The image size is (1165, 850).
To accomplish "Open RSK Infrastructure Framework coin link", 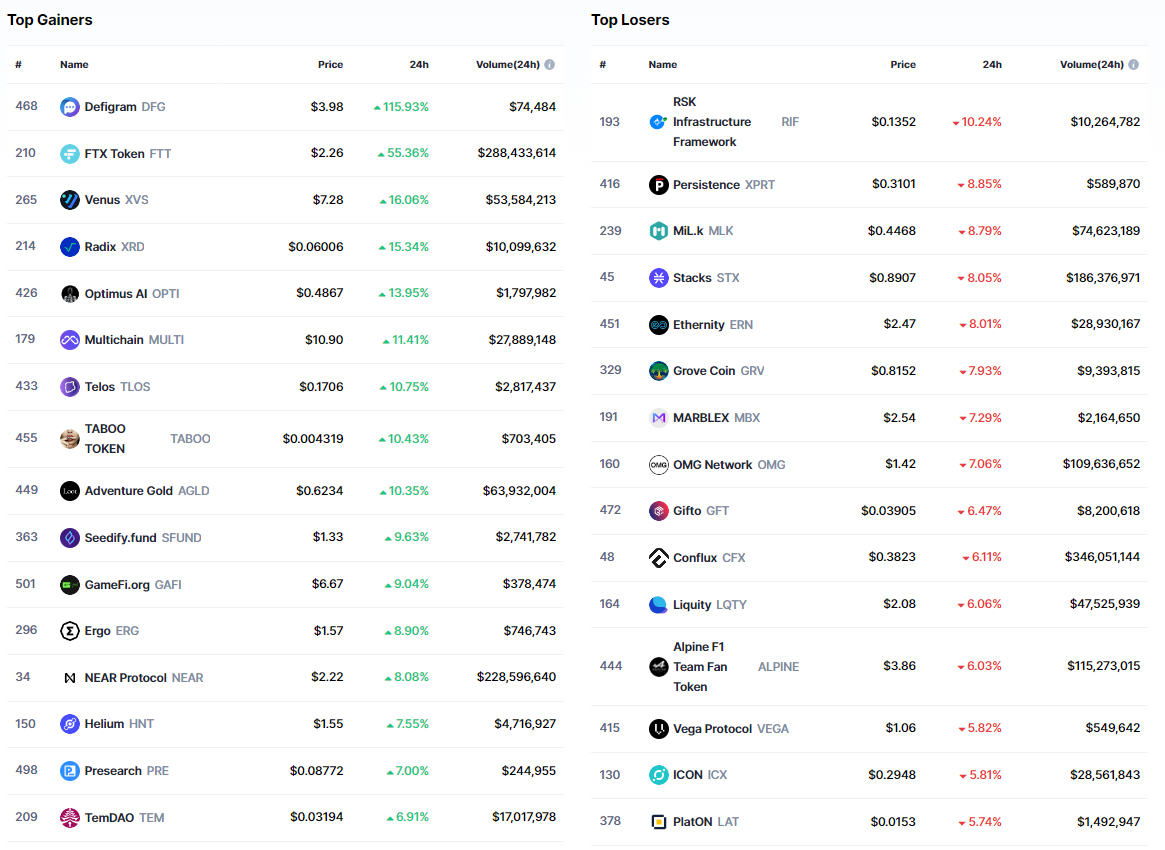I will [711, 122].
